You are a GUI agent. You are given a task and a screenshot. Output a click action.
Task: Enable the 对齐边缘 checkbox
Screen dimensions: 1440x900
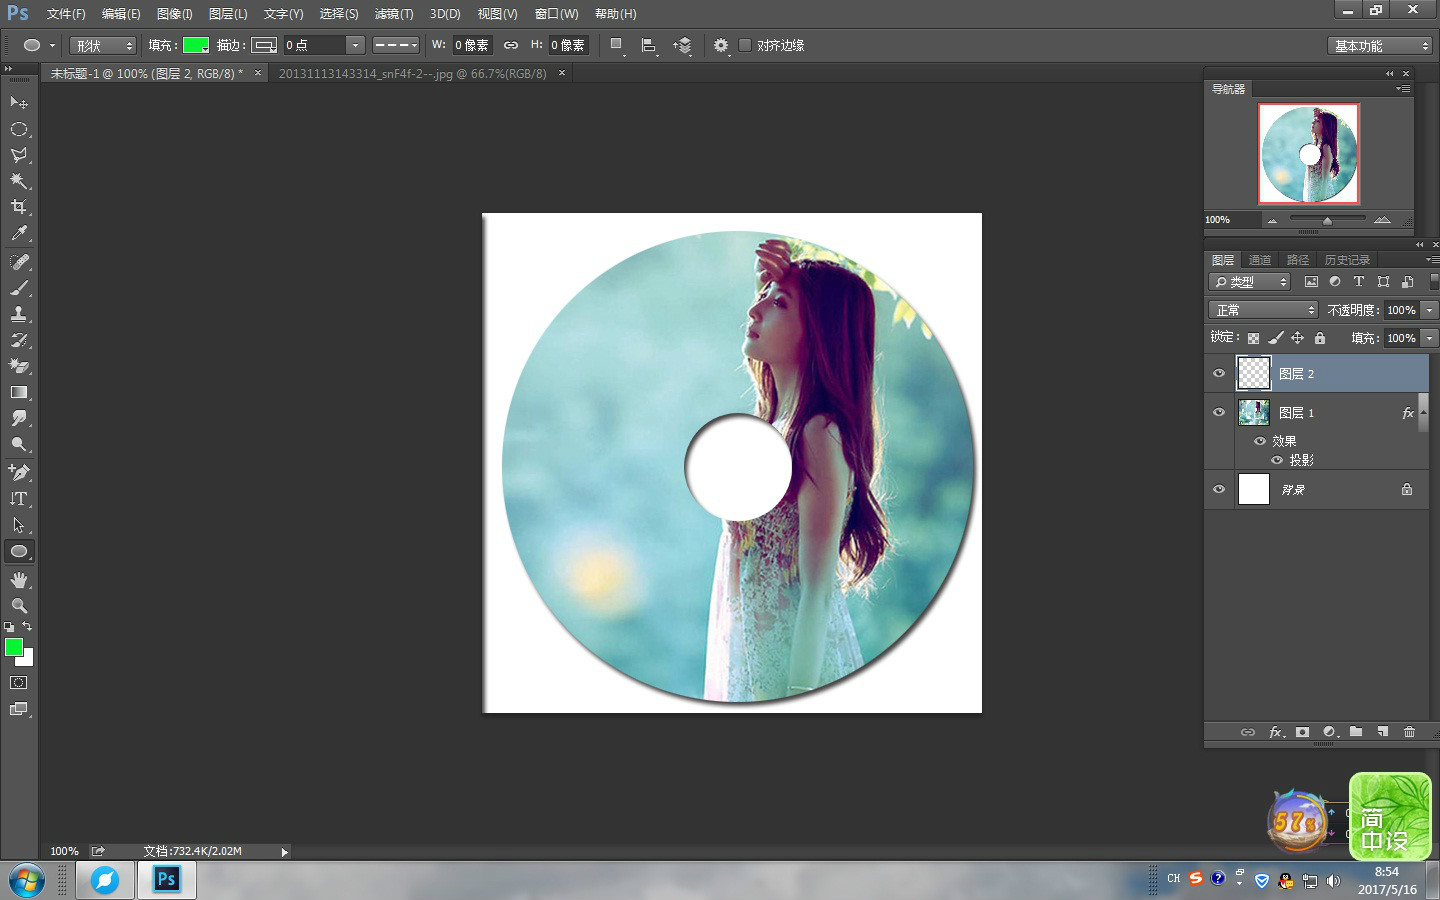745,45
